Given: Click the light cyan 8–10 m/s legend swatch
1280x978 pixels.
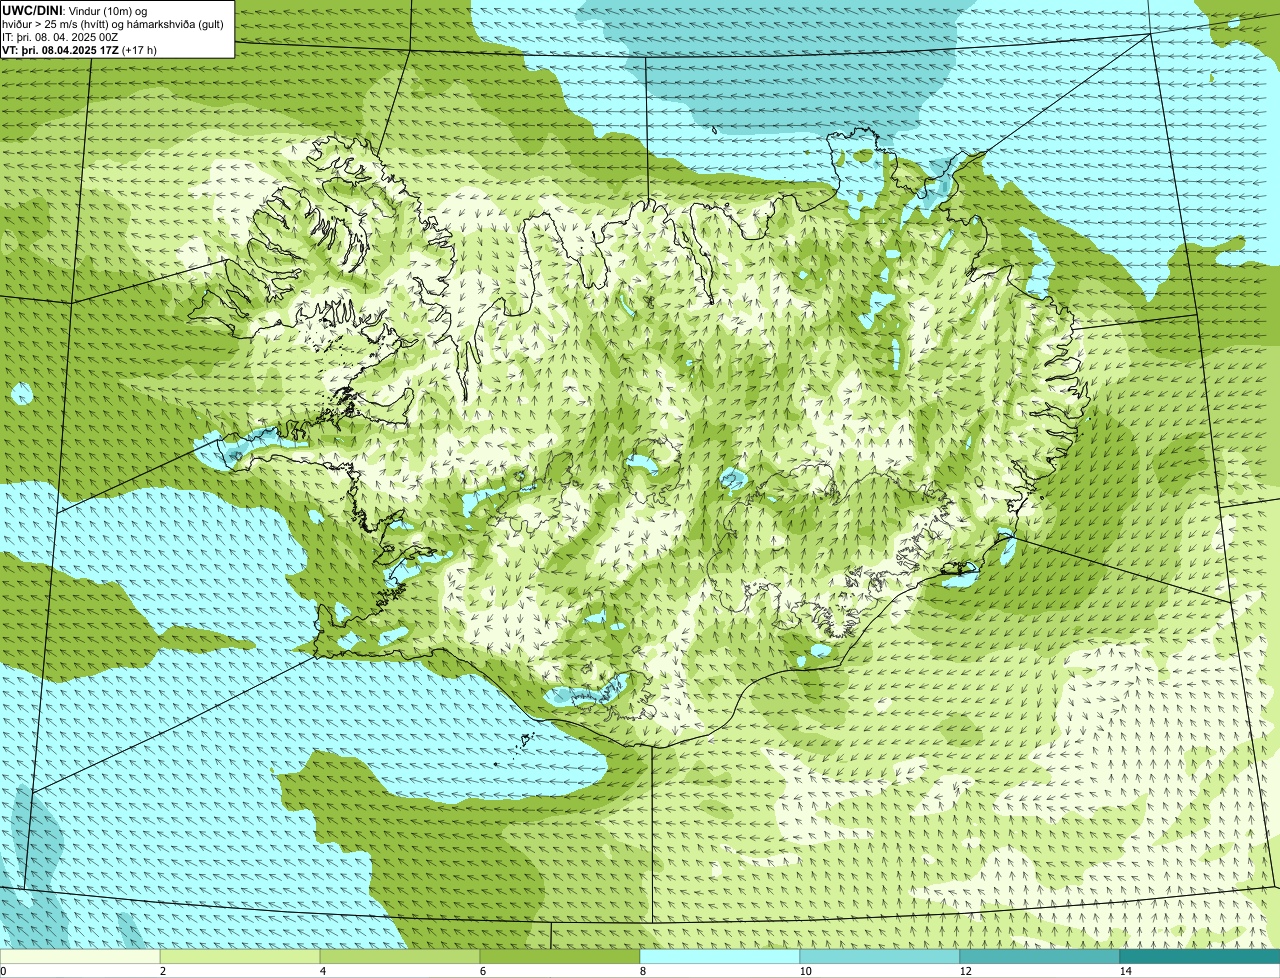Looking at the screenshot, I should [x=720, y=957].
